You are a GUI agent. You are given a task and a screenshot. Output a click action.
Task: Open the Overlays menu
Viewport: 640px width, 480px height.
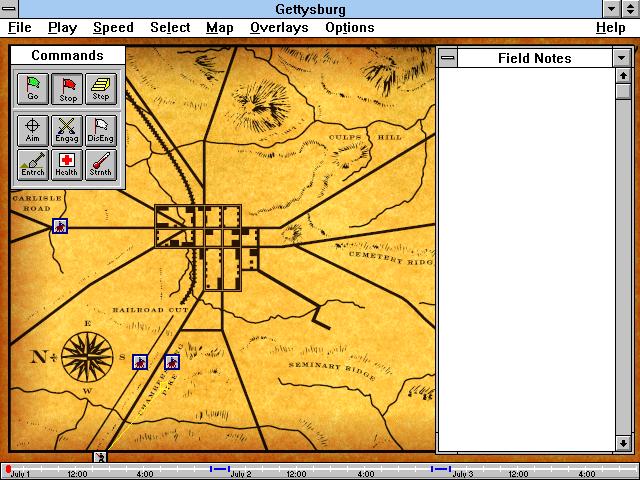pos(279,28)
